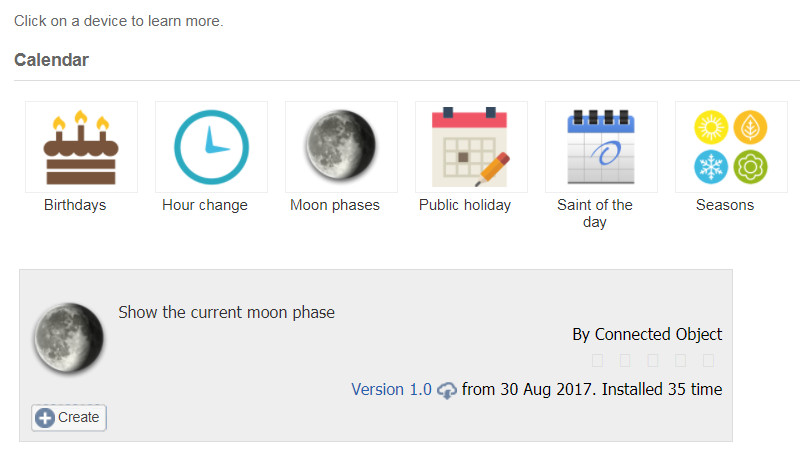Click the "Public holiday" text label
Screen dimensions: 800x453
point(465,205)
